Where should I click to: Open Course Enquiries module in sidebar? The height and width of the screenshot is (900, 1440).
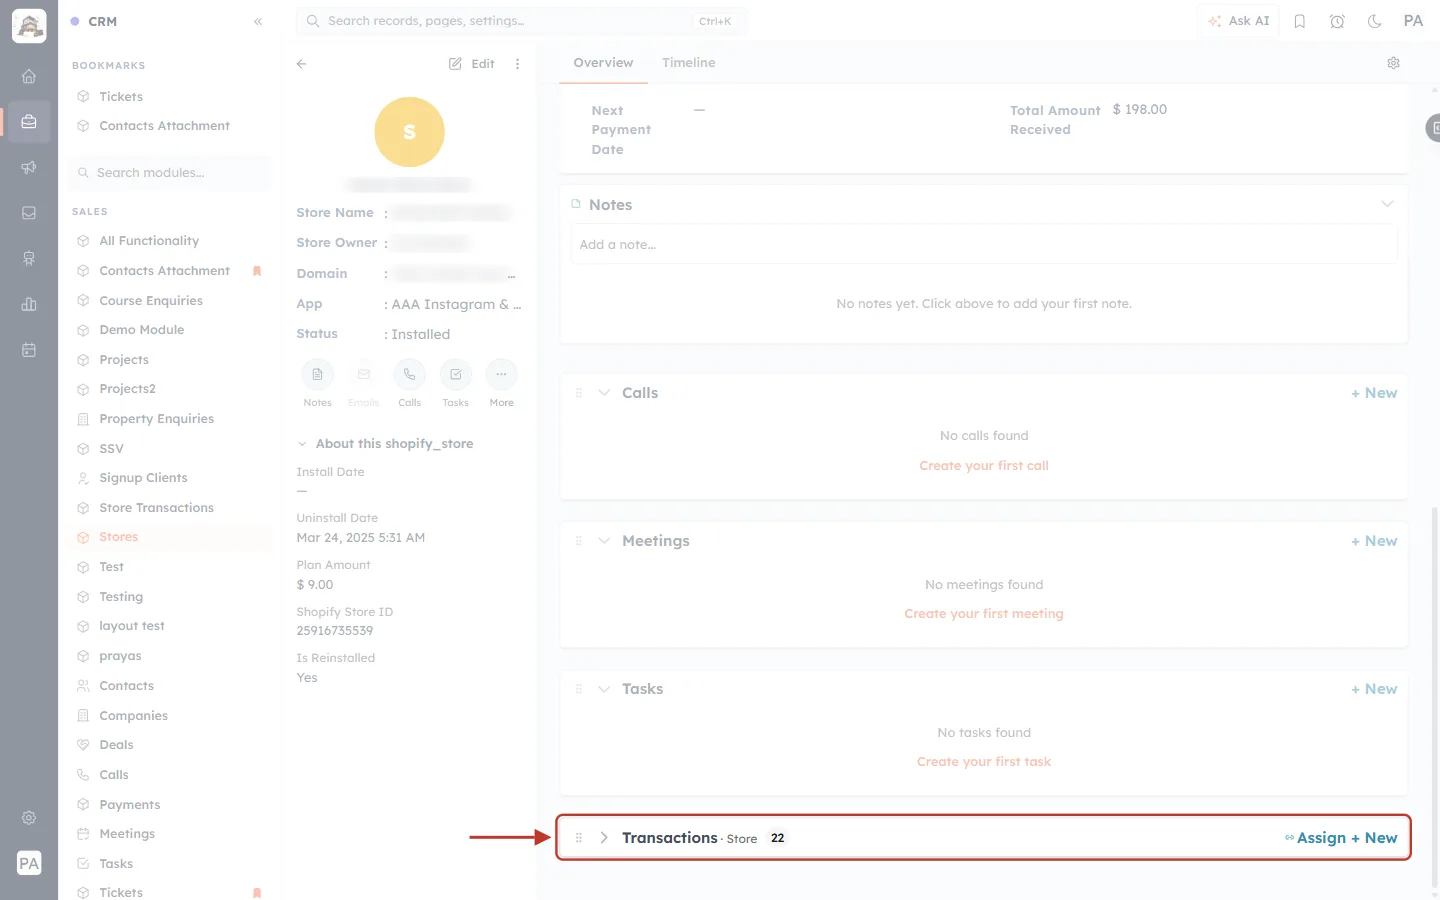[151, 301]
